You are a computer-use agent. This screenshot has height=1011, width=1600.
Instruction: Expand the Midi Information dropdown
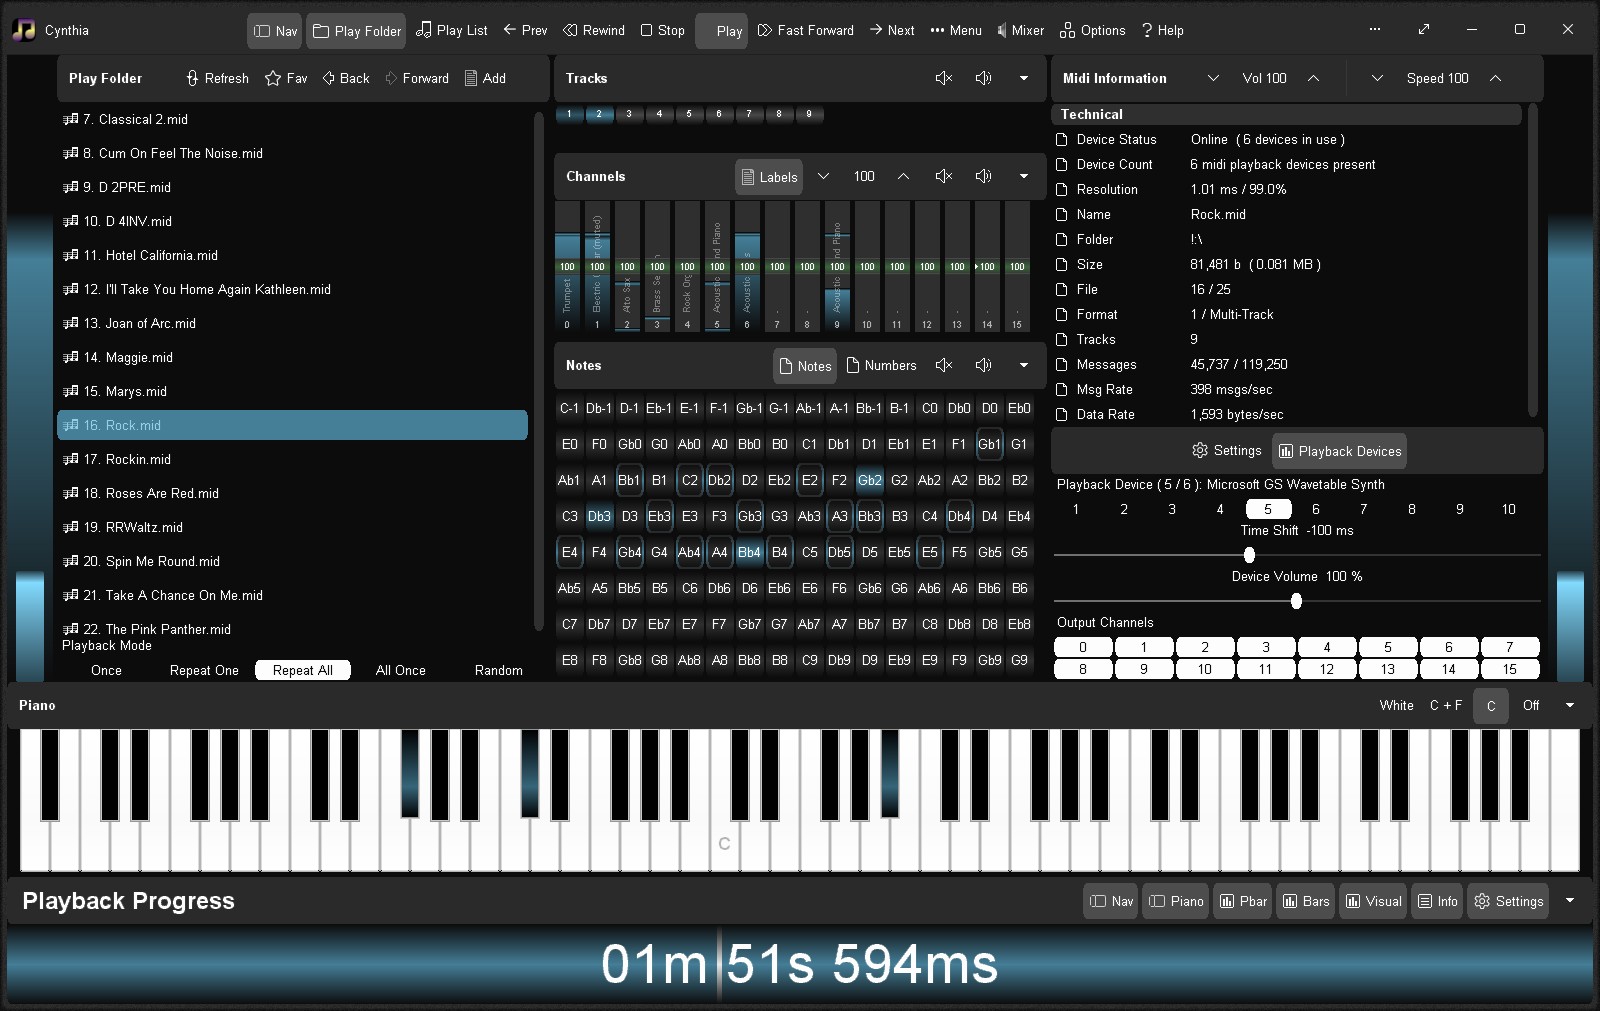[1214, 78]
